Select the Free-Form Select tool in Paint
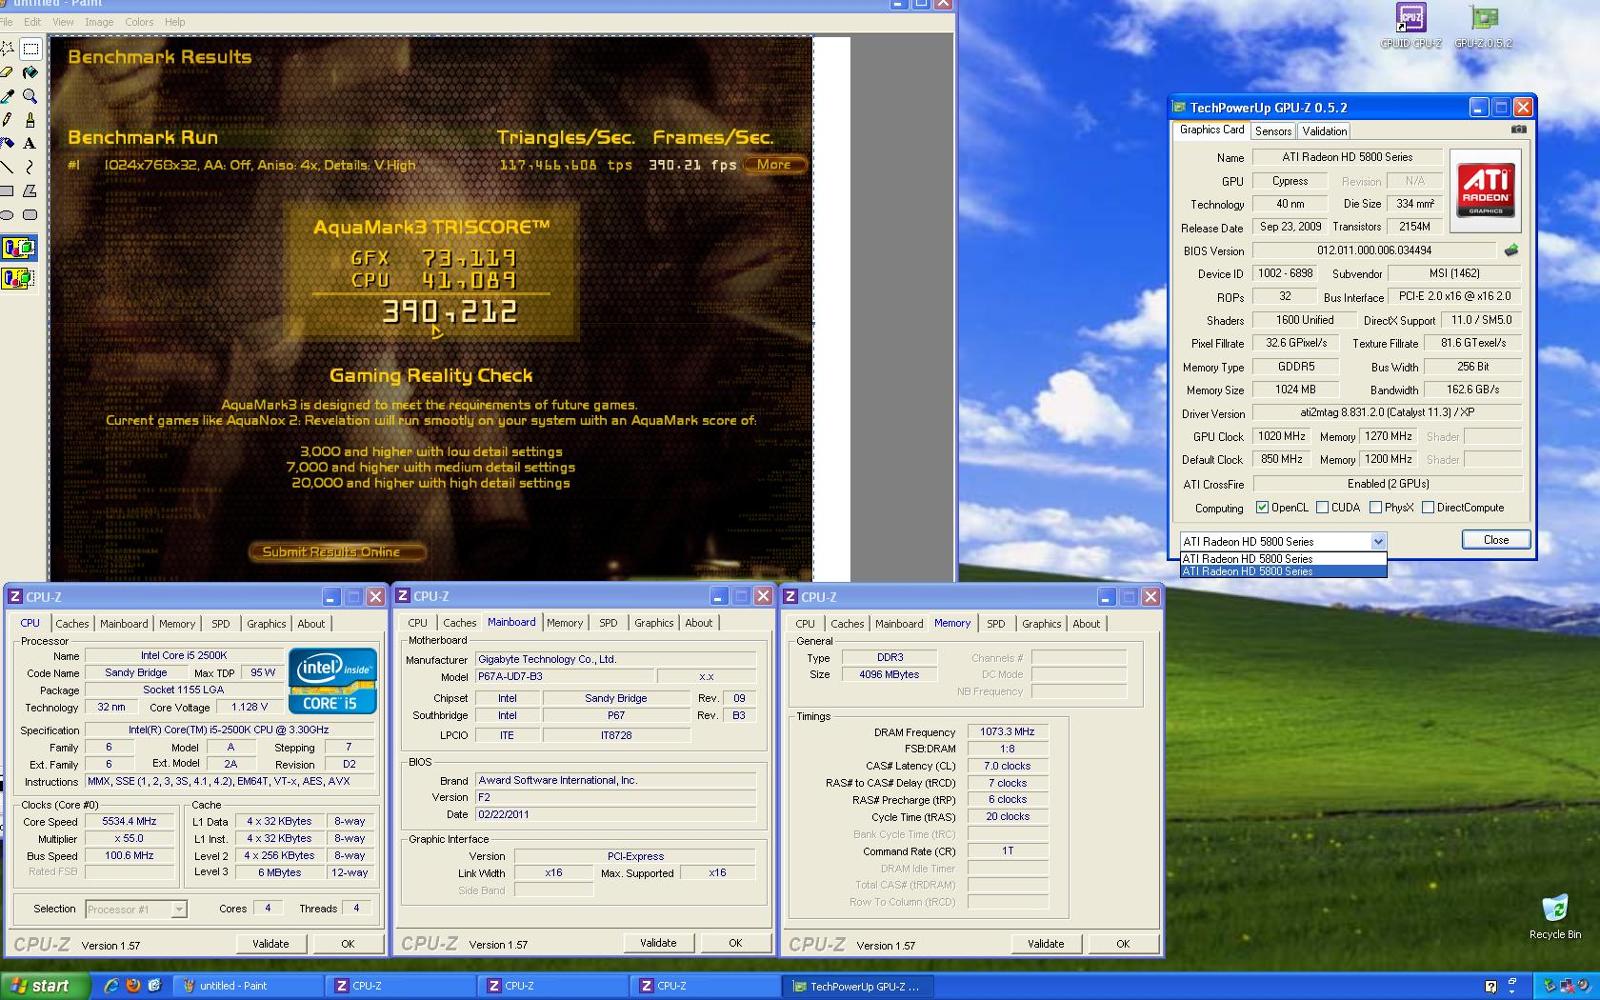This screenshot has height=1000, width=1600. coord(7,48)
